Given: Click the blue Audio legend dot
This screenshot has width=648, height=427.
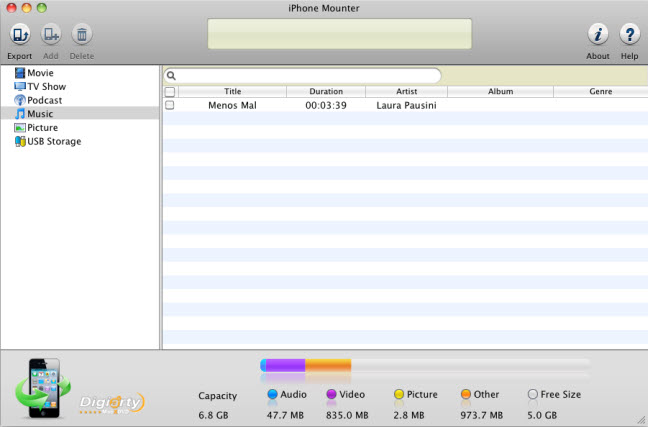Looking at the screenshot, I should click(272, 394).
